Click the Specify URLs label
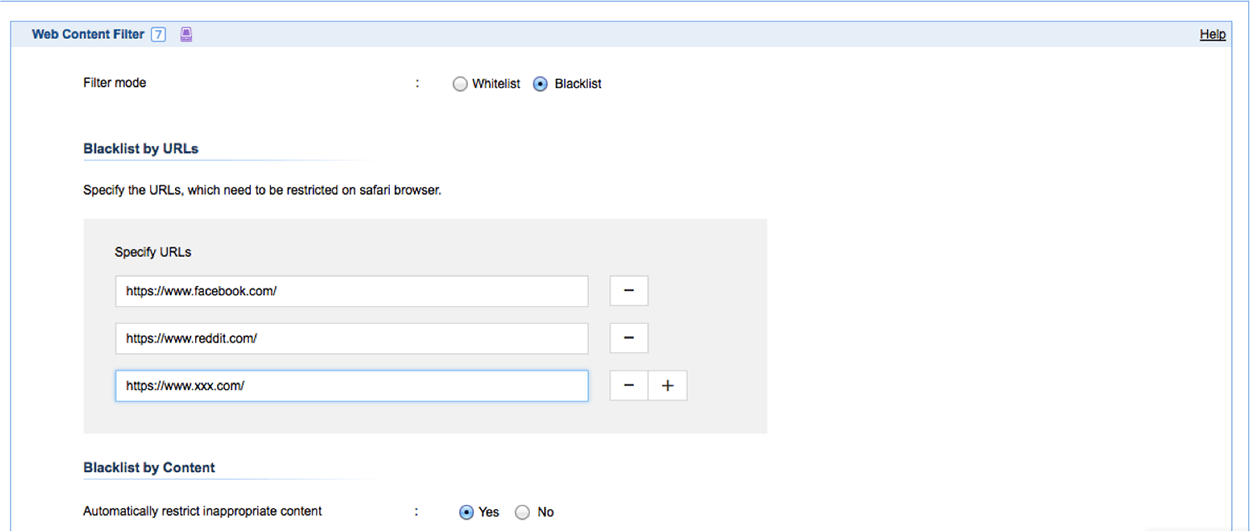1250x531 pixels. pos(153,252)
